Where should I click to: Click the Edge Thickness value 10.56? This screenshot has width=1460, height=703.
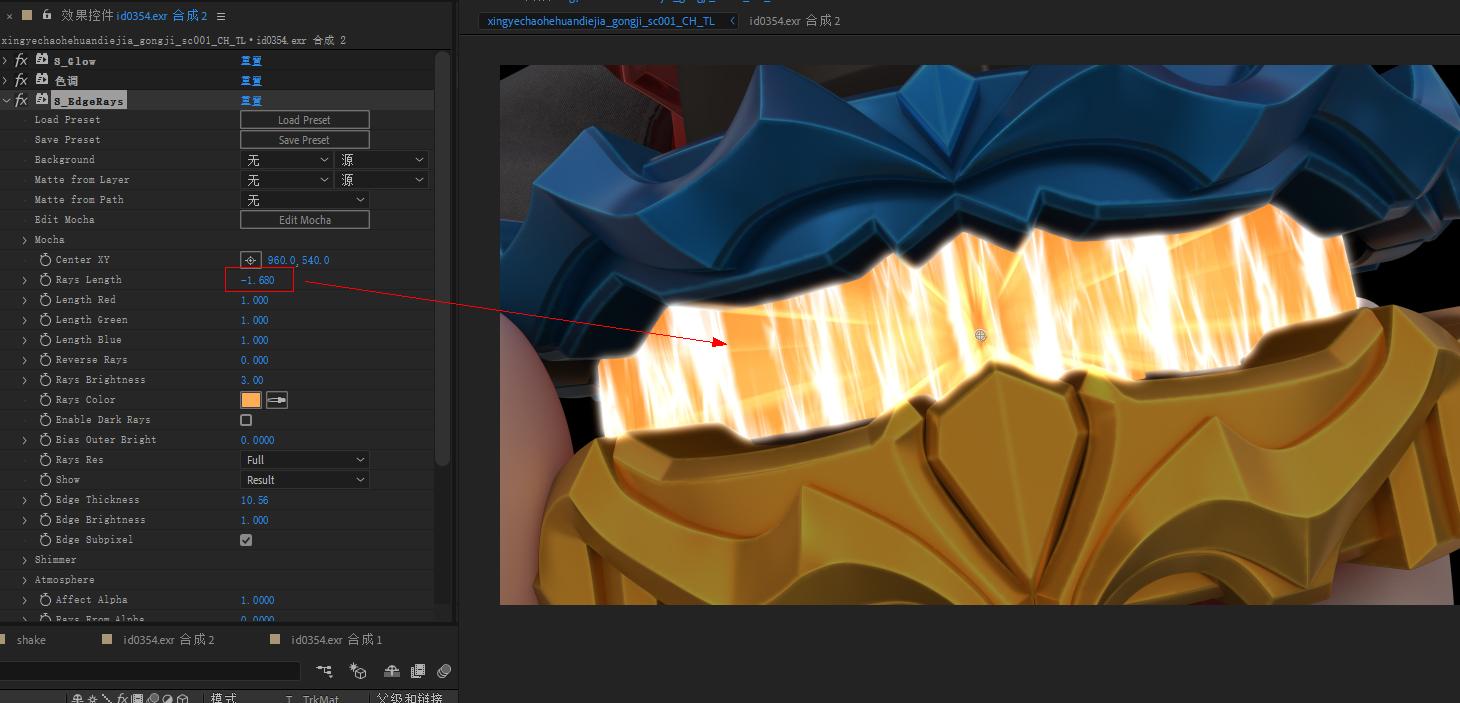click(x=255, y=500)
